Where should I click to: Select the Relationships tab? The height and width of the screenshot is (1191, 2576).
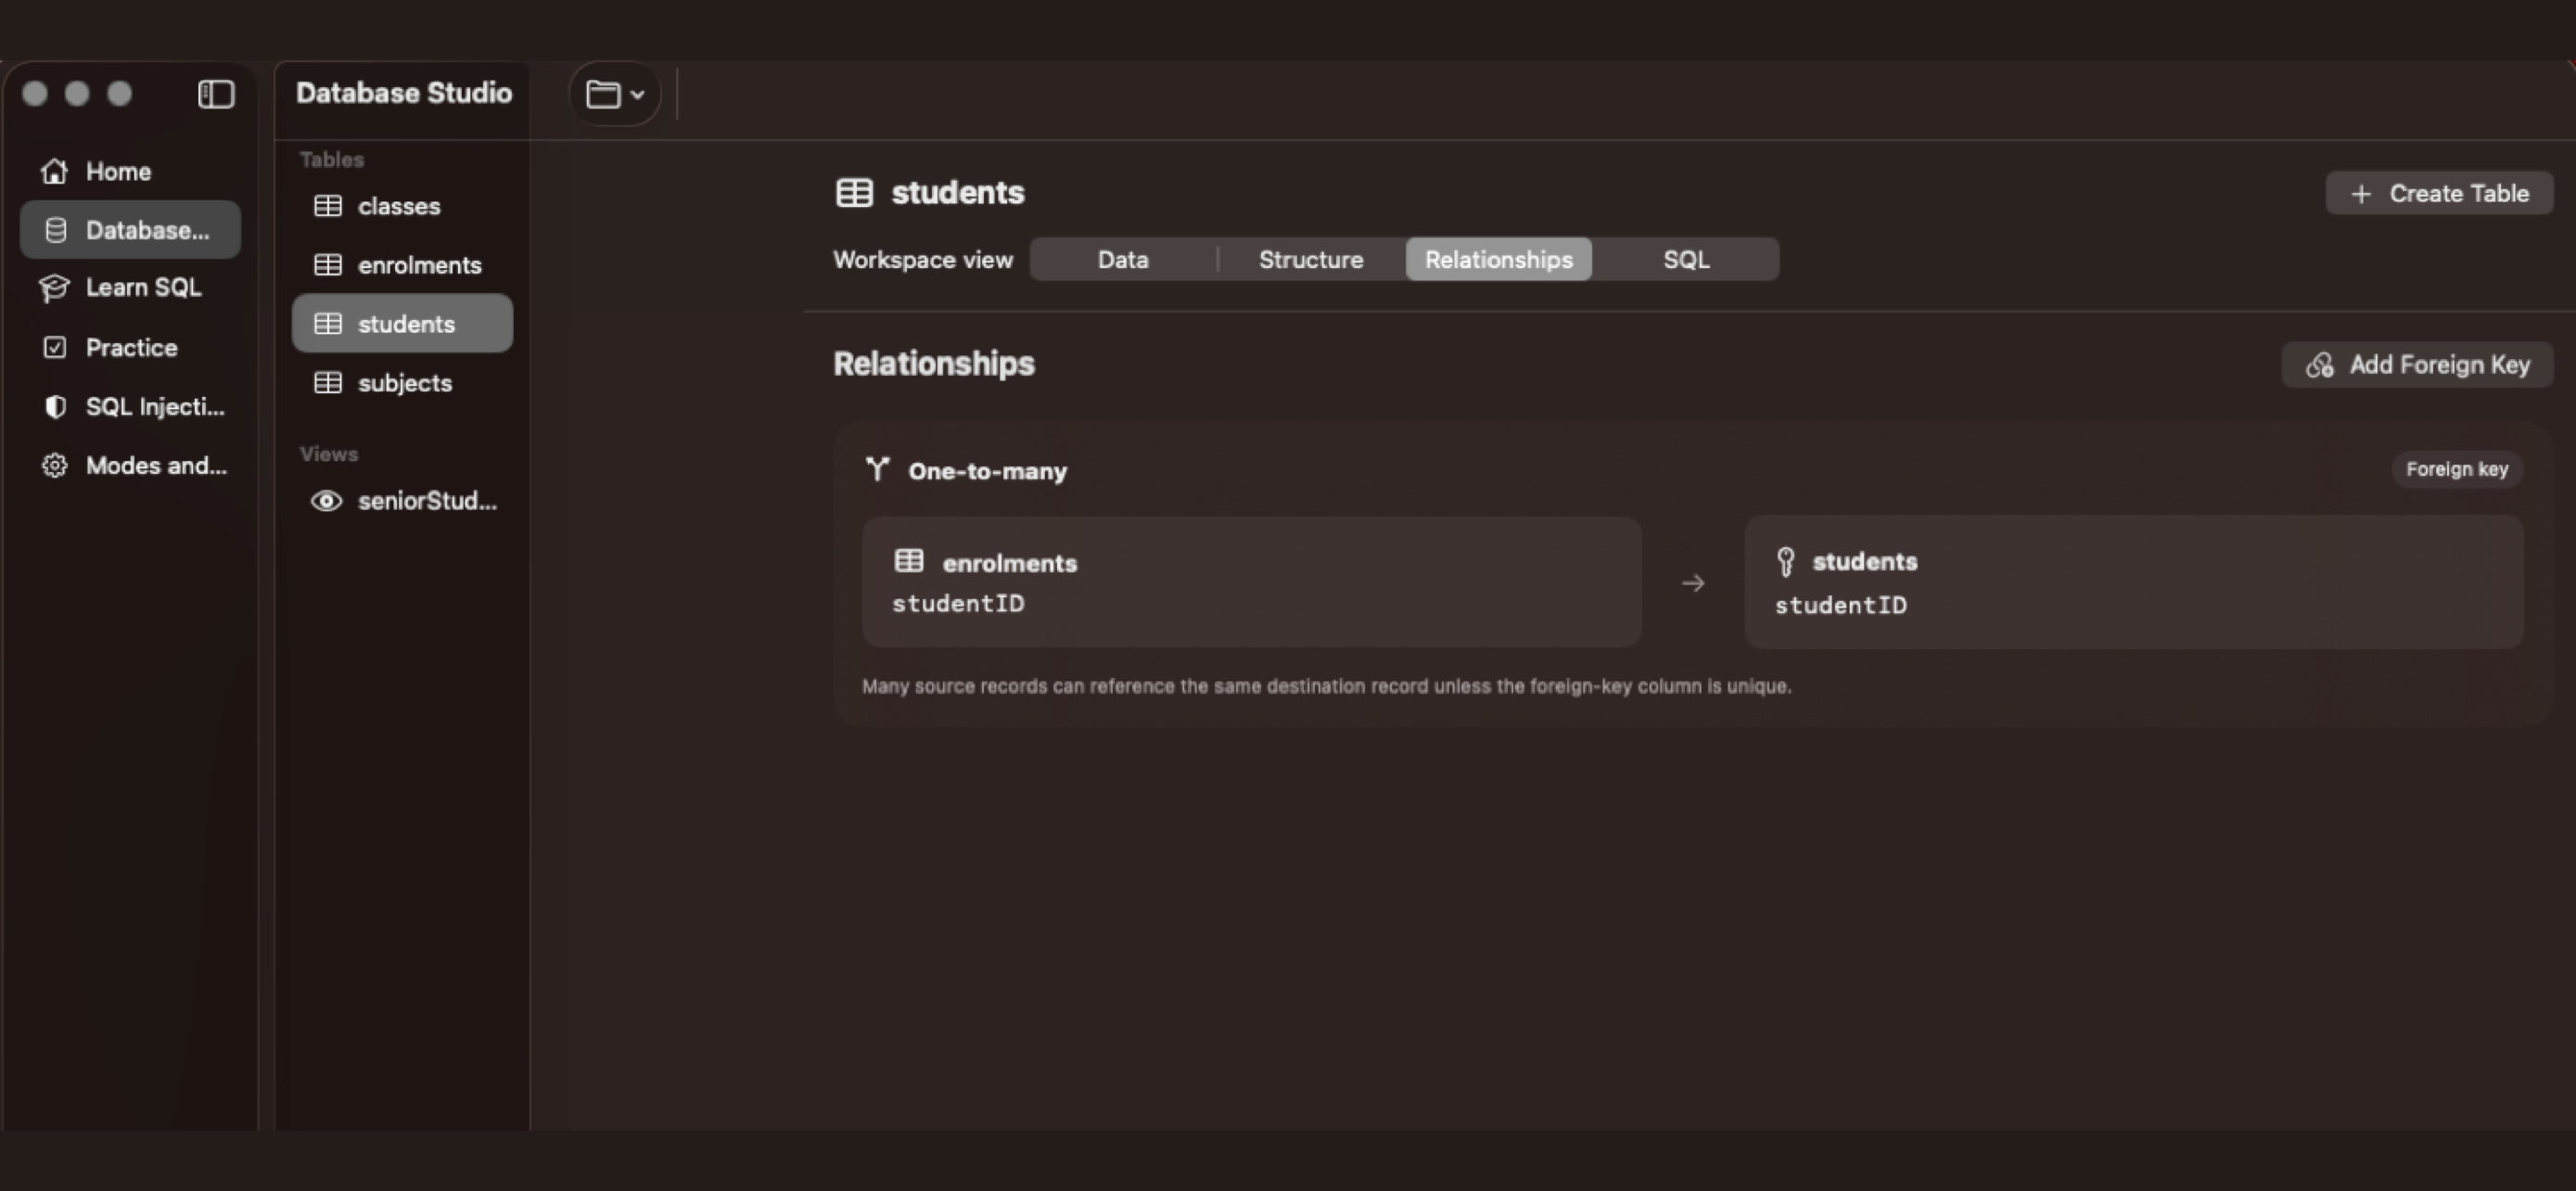coord(1499,260)
